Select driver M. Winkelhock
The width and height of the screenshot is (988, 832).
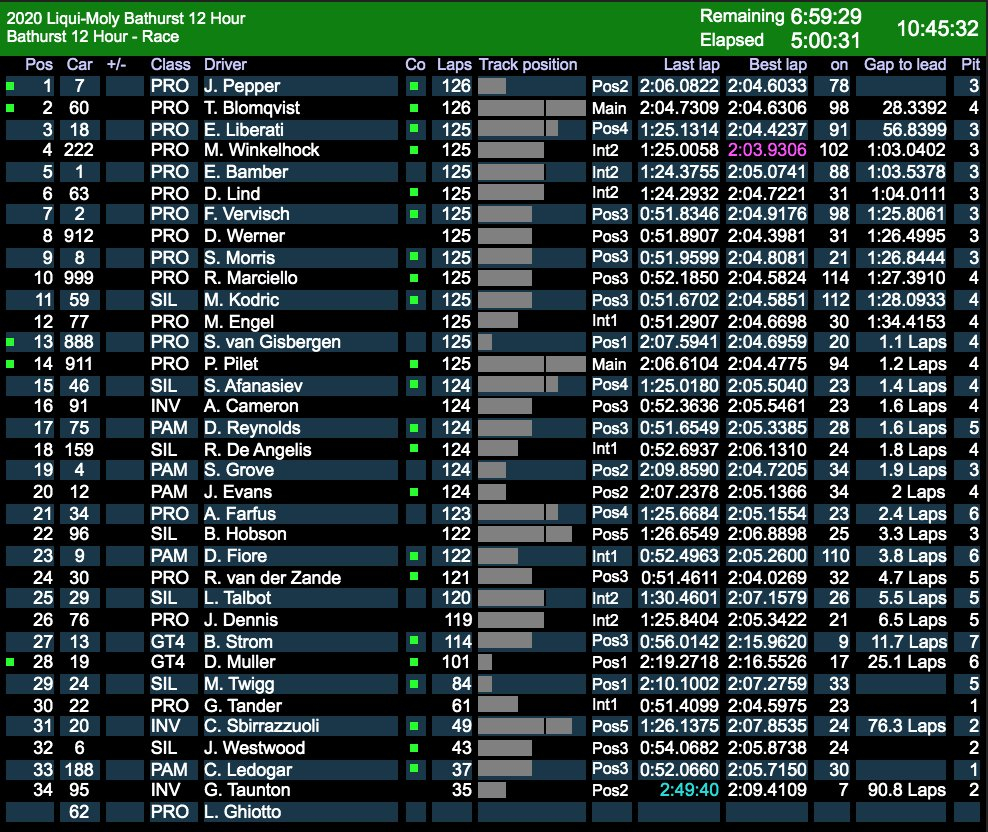[261, 150]
